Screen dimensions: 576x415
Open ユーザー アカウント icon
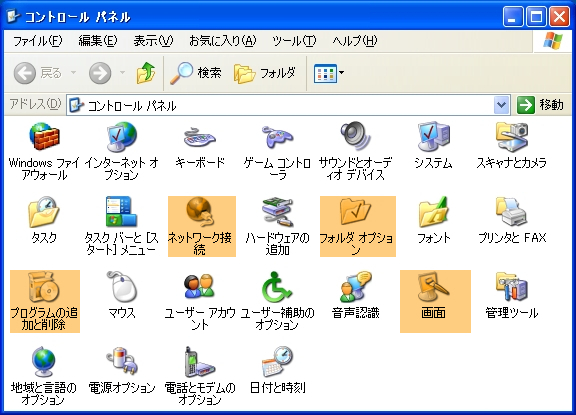pos(200,301)
